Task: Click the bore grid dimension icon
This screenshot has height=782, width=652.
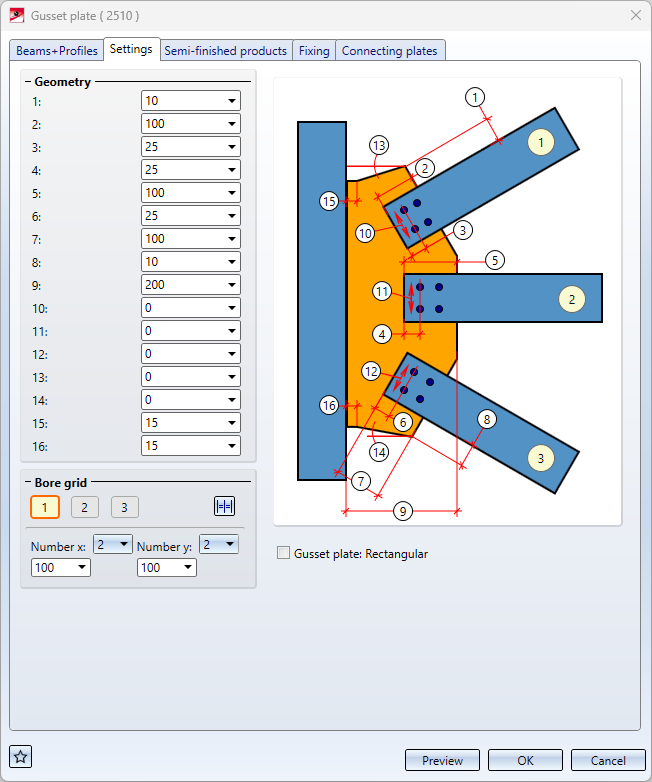Action: (224, 507)
